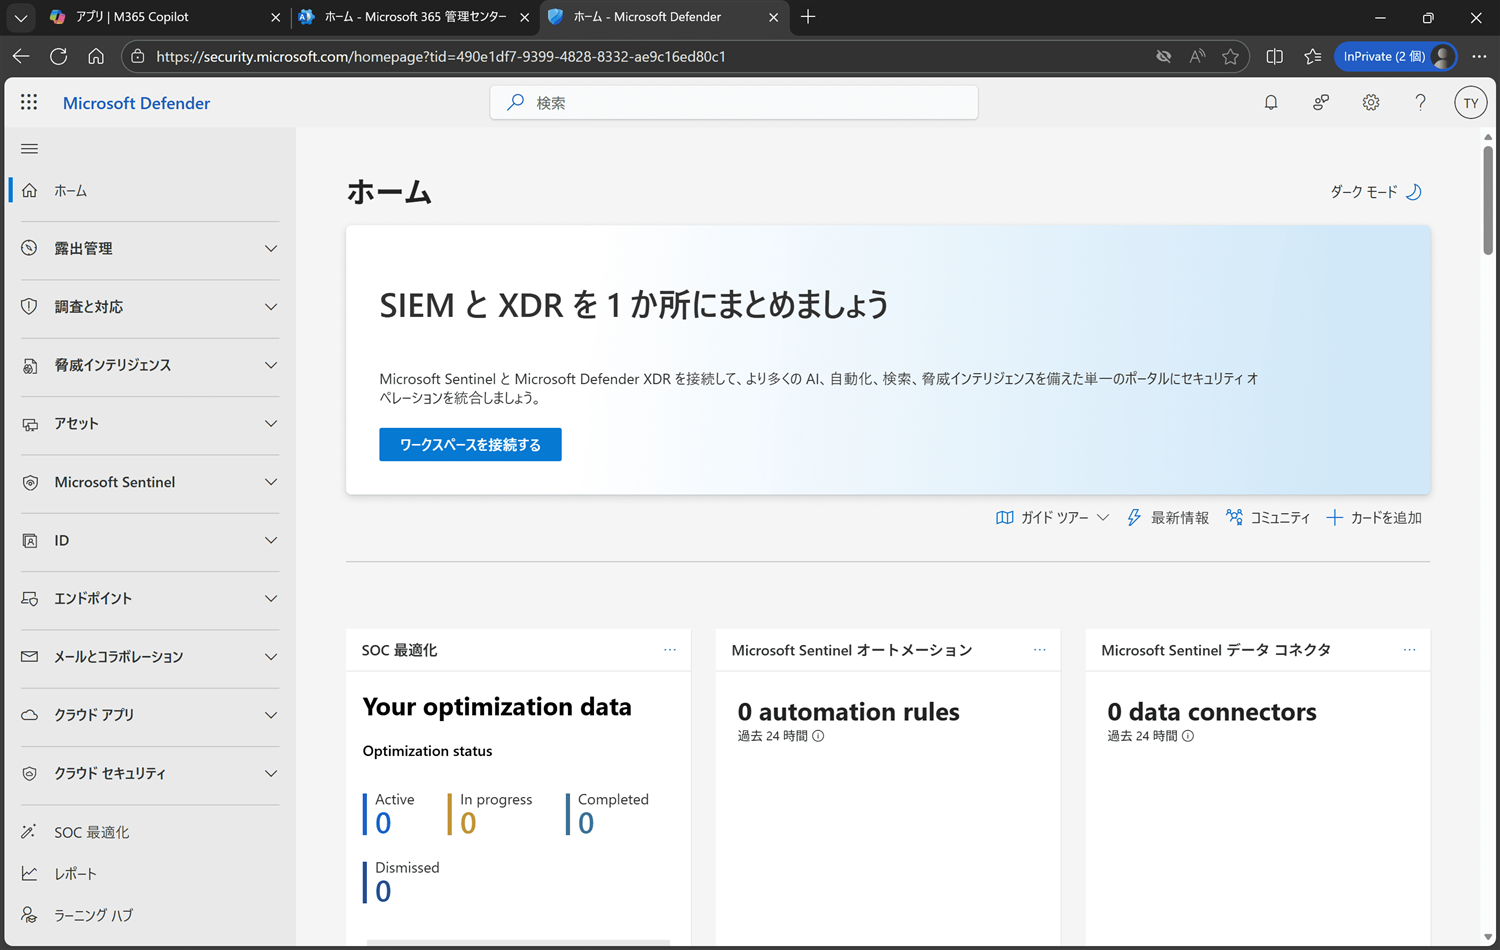Click the アセット devices icon
The image size is (1500, 950).
pos(30,423)
